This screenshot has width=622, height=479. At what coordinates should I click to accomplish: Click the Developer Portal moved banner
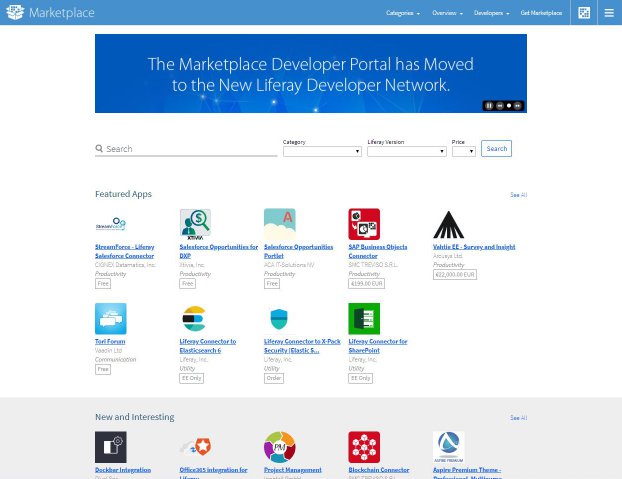click(311, 73)
